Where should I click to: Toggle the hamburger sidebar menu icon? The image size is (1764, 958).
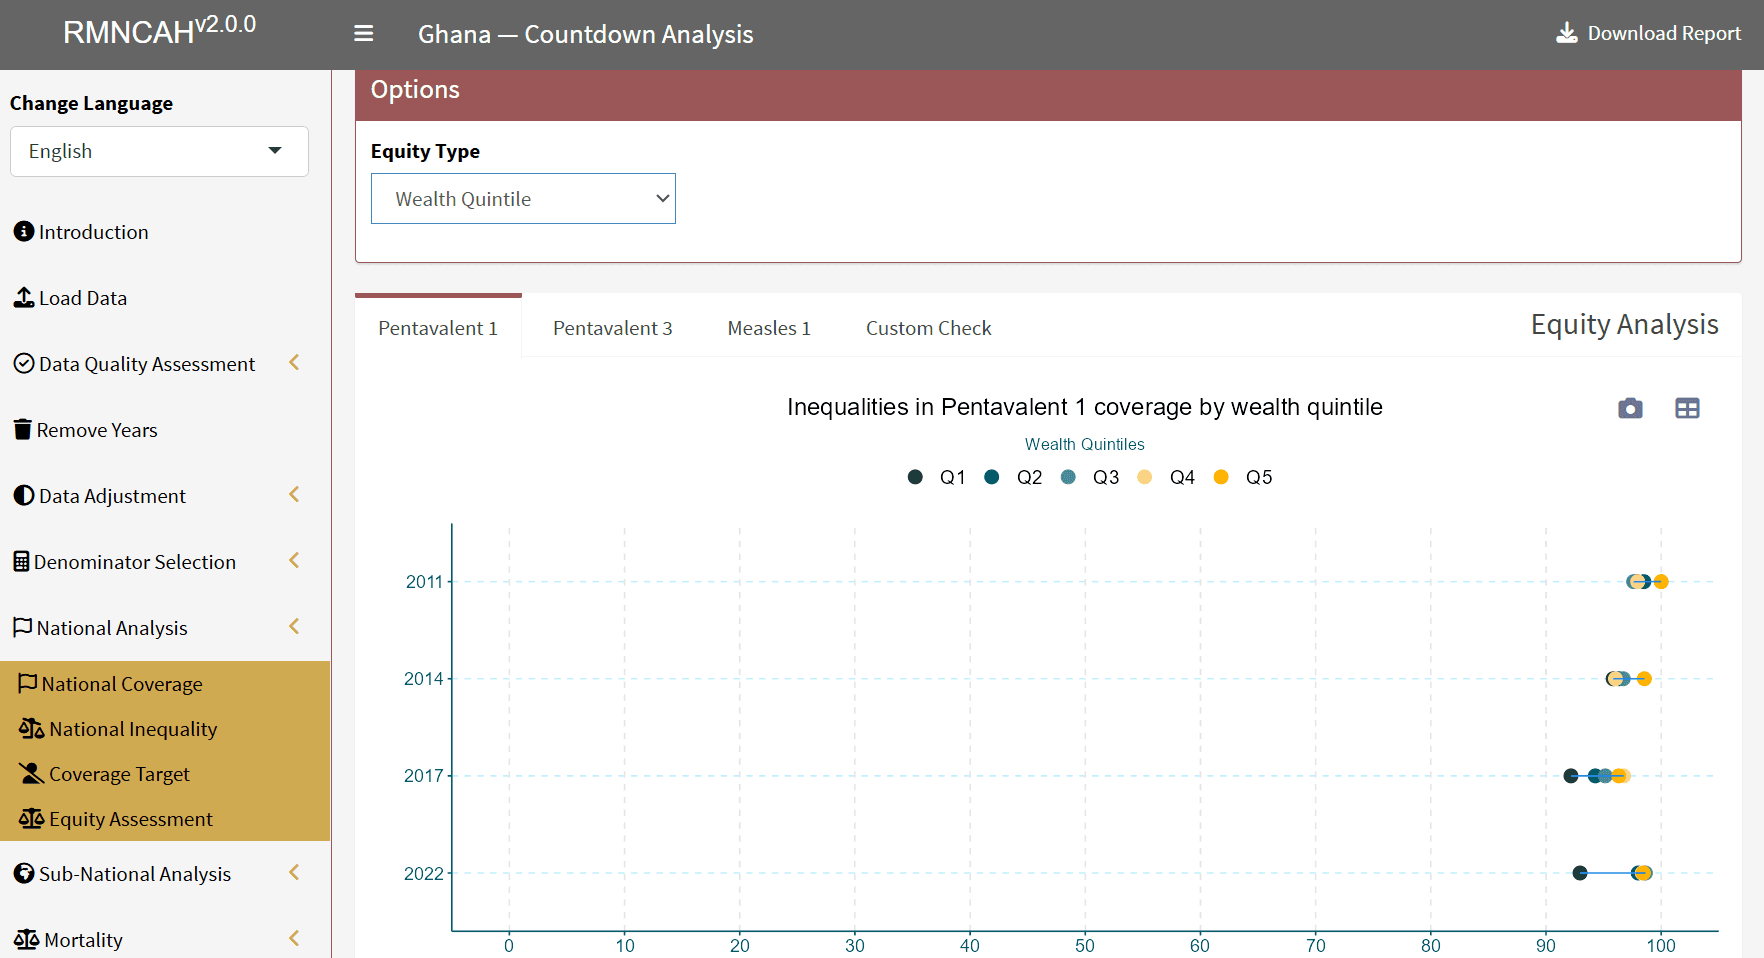[364, 34]
